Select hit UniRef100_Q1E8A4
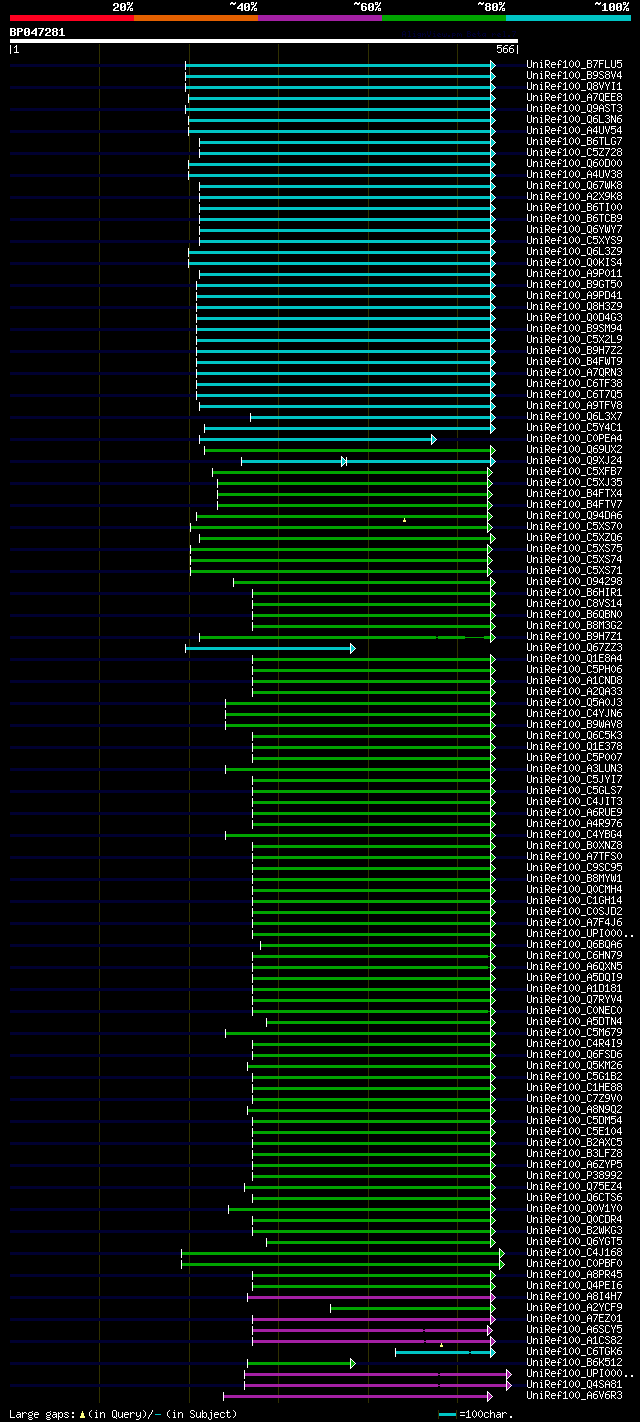This screenshot has height=1422, width=640. pyautogui.click(x=574, y=658)
